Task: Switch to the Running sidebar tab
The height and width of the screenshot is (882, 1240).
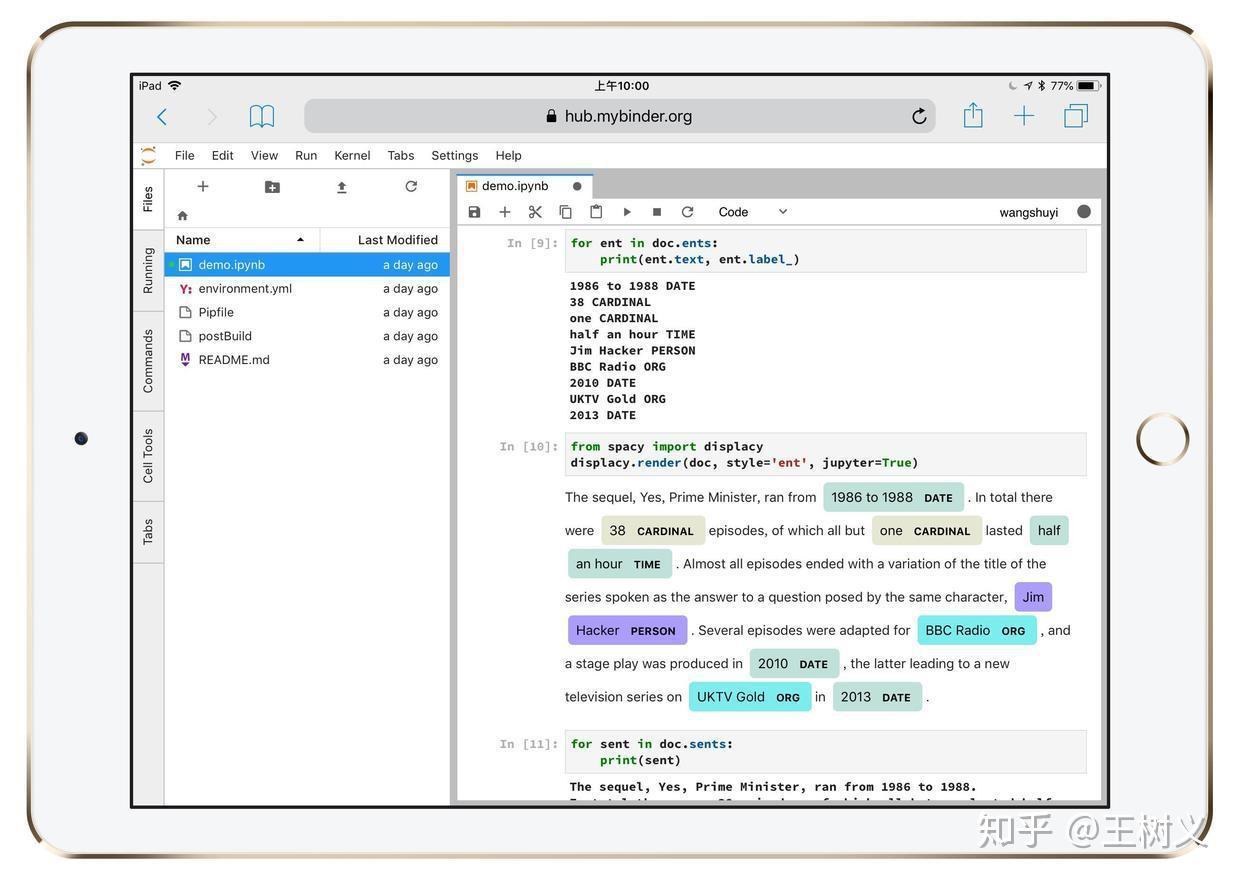Action: click(148, 270)
